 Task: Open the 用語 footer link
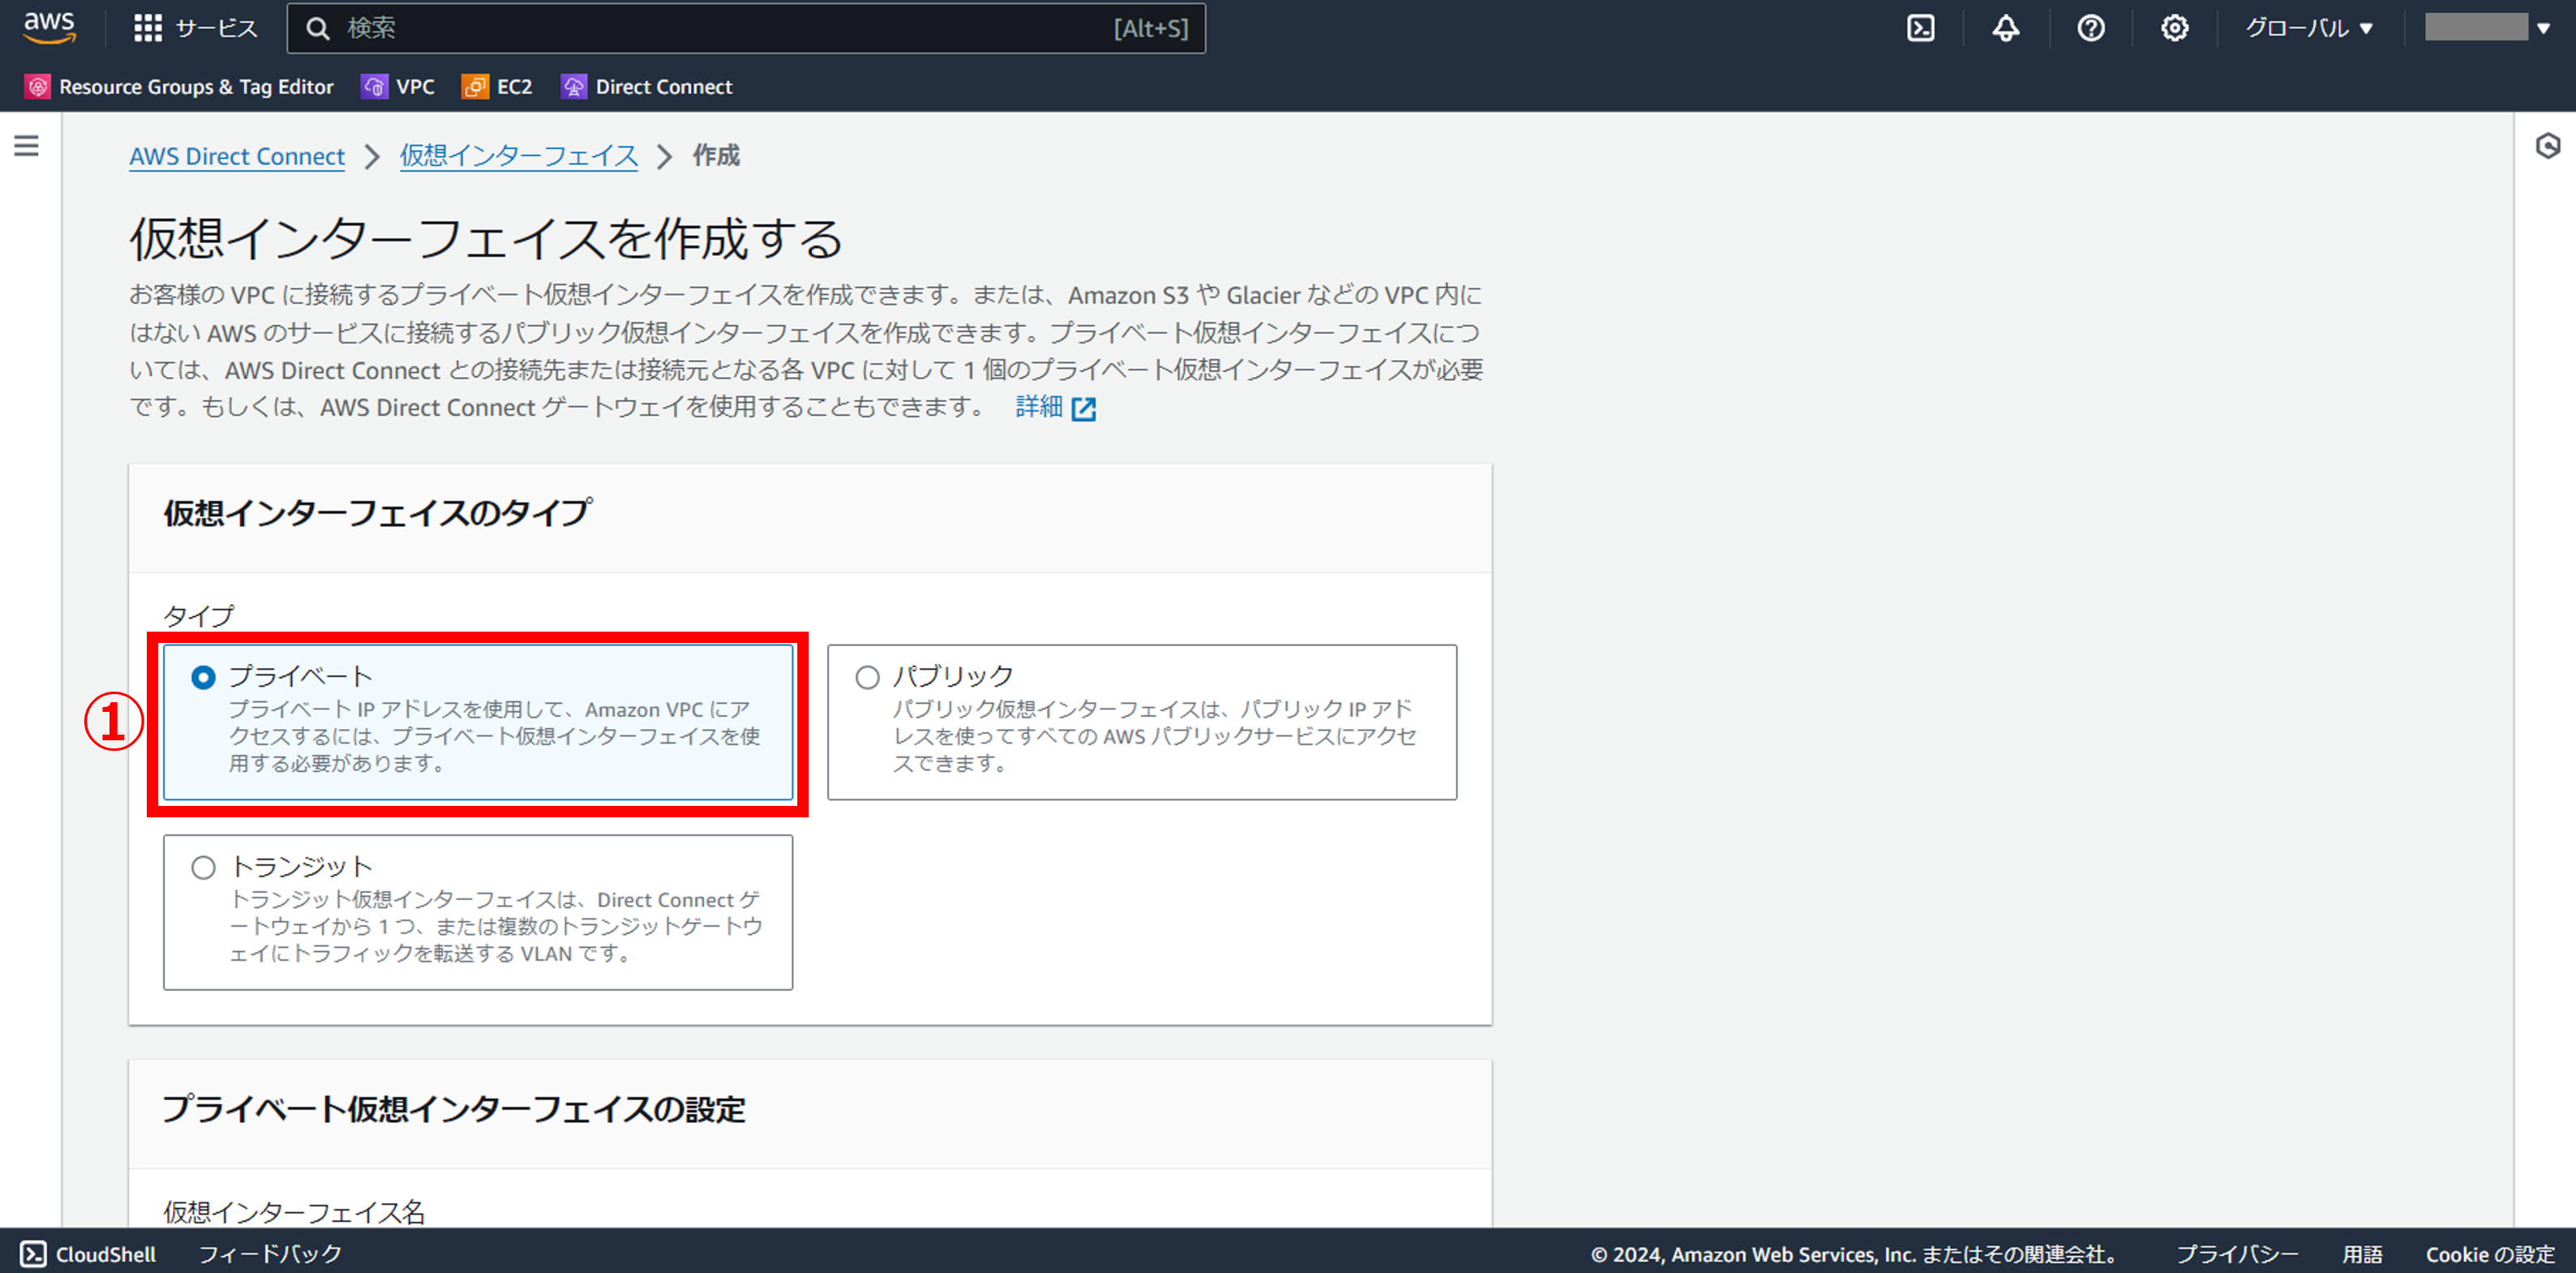2362,1254
